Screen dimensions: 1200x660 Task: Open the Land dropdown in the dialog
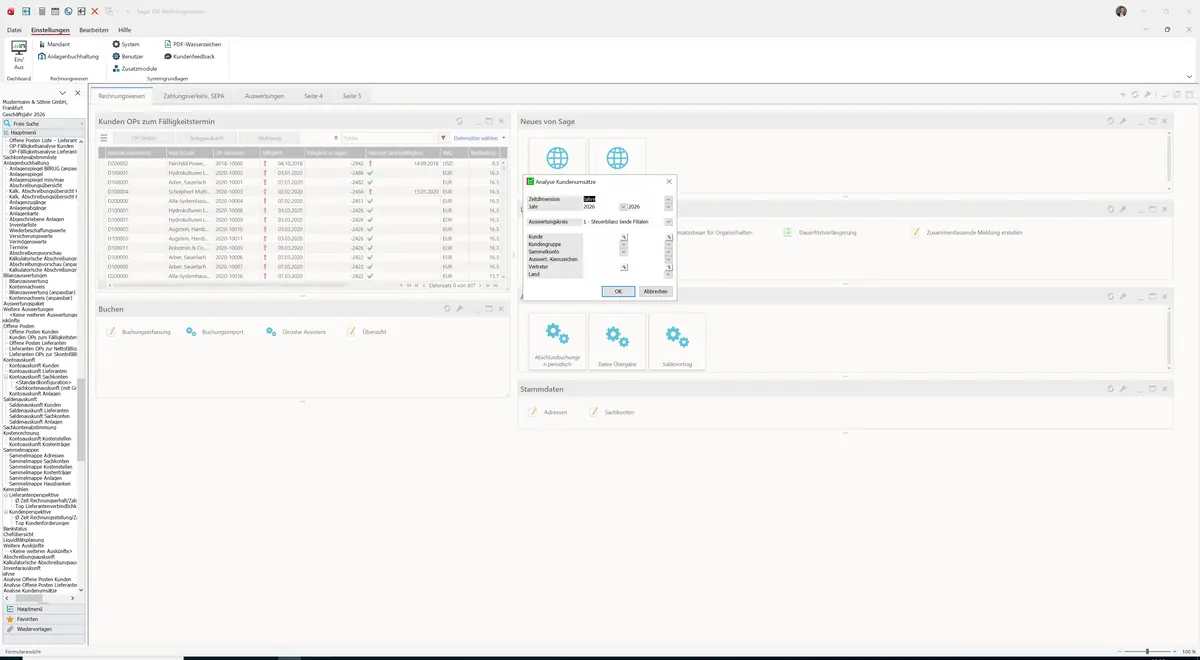[668, 273]
